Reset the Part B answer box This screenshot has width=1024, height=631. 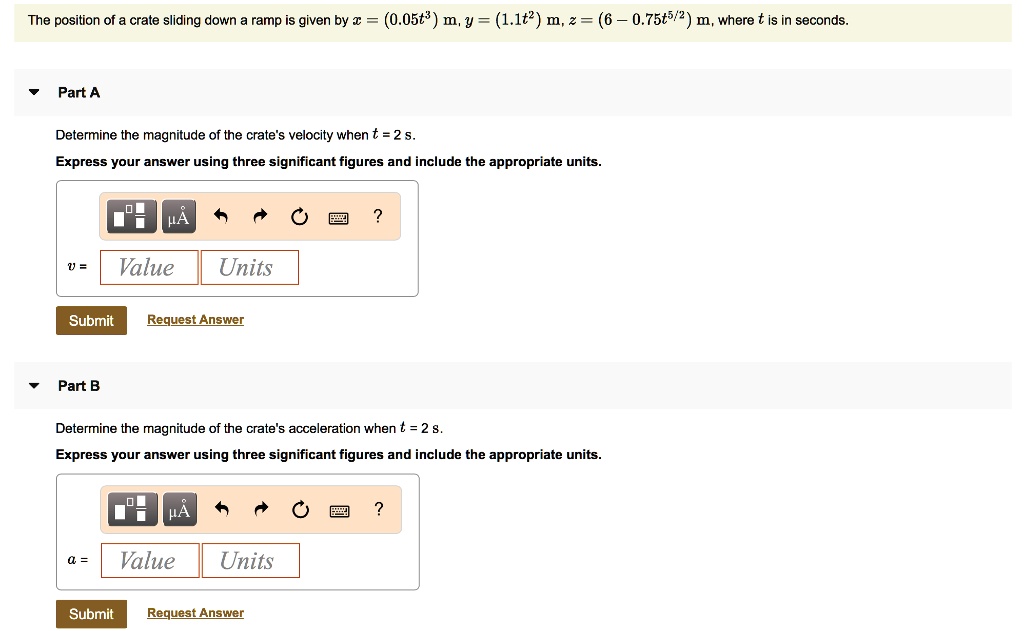click(300, 509)
